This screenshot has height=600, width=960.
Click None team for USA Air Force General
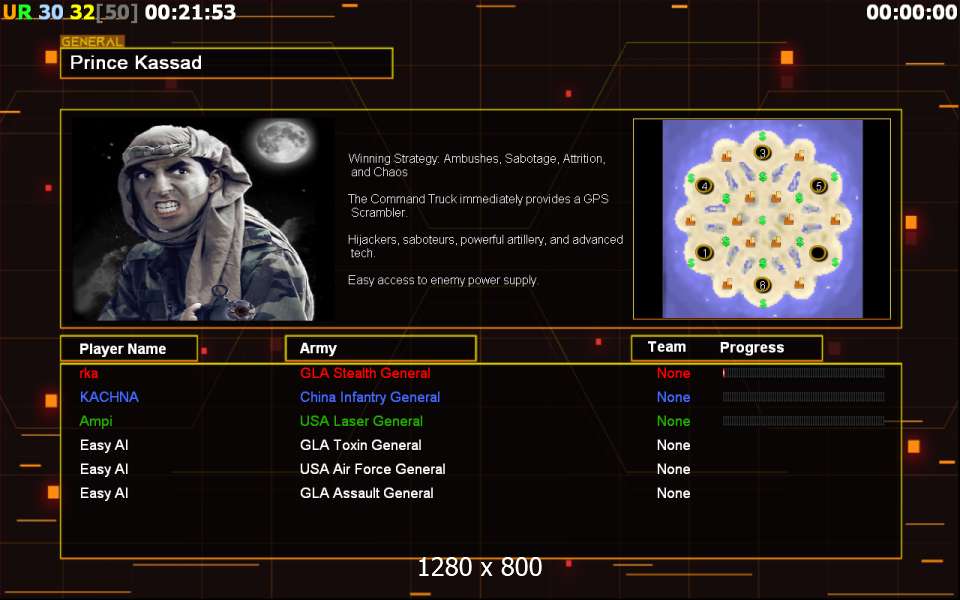pos(673,469)
